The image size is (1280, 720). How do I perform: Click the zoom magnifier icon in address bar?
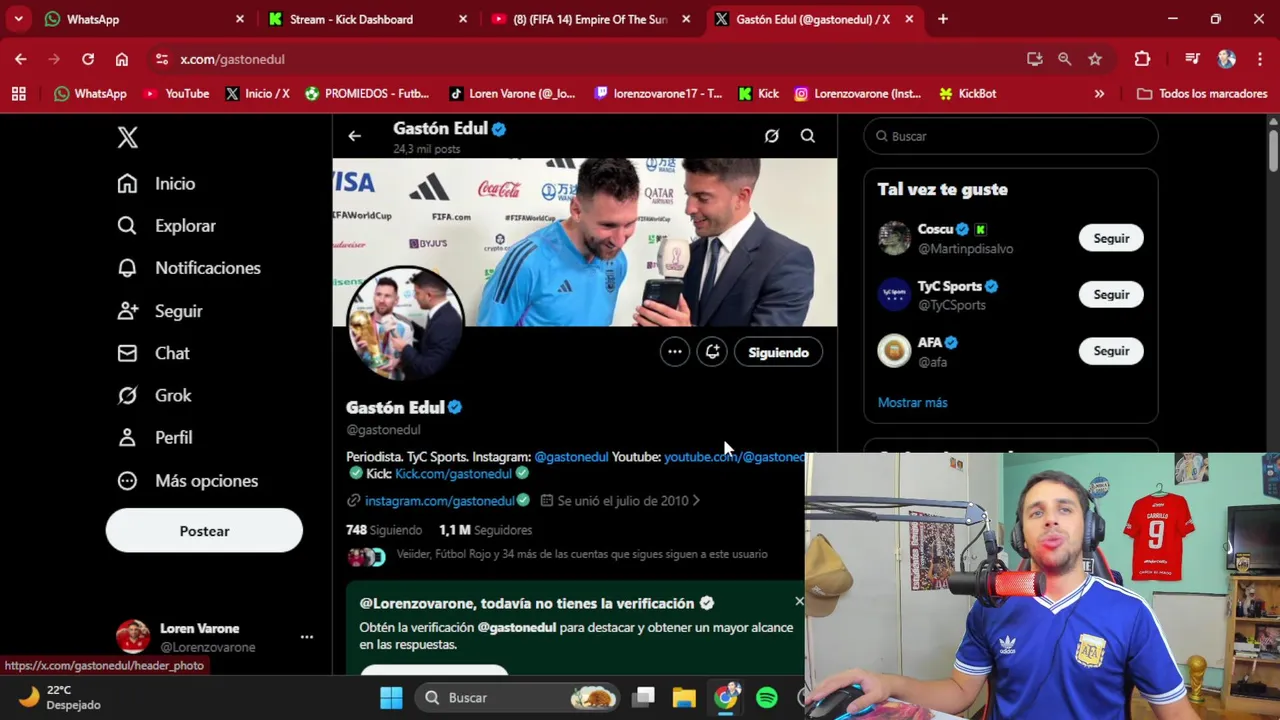pos(1065,59)
